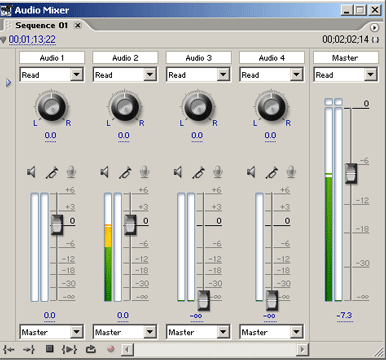This screenshot has width=386, height=360.
Task: Click the Audio 2 pan value 0.0
Action: [124, 136]
